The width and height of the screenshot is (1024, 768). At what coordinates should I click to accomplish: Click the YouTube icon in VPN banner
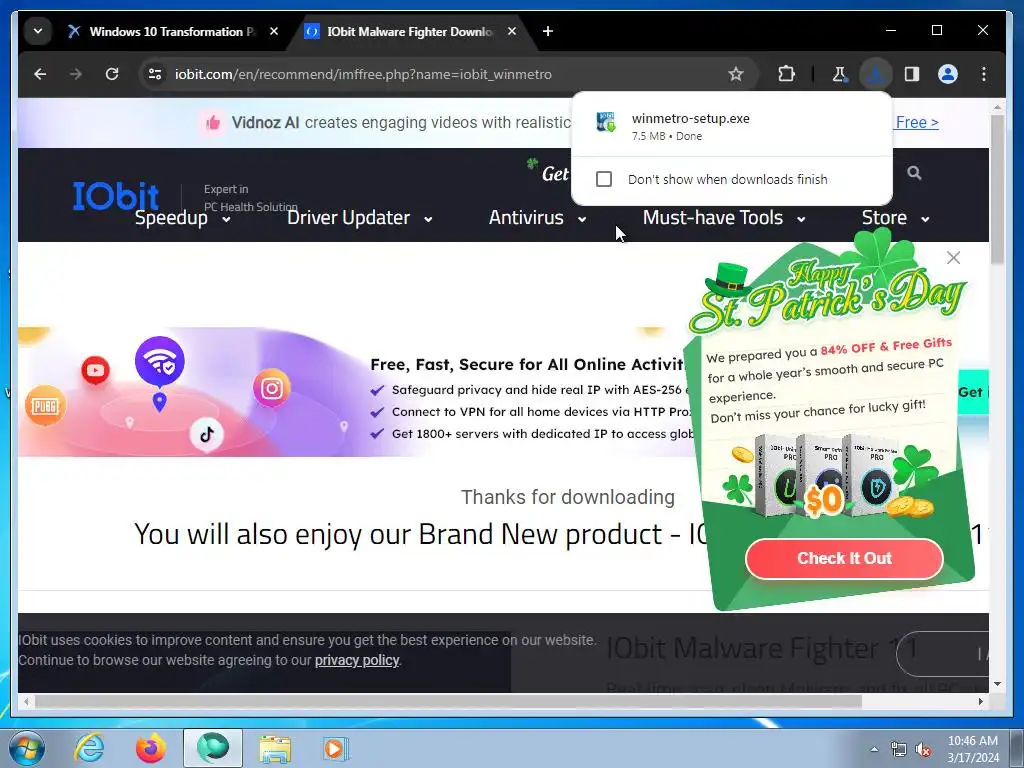(x=95, y=370)
